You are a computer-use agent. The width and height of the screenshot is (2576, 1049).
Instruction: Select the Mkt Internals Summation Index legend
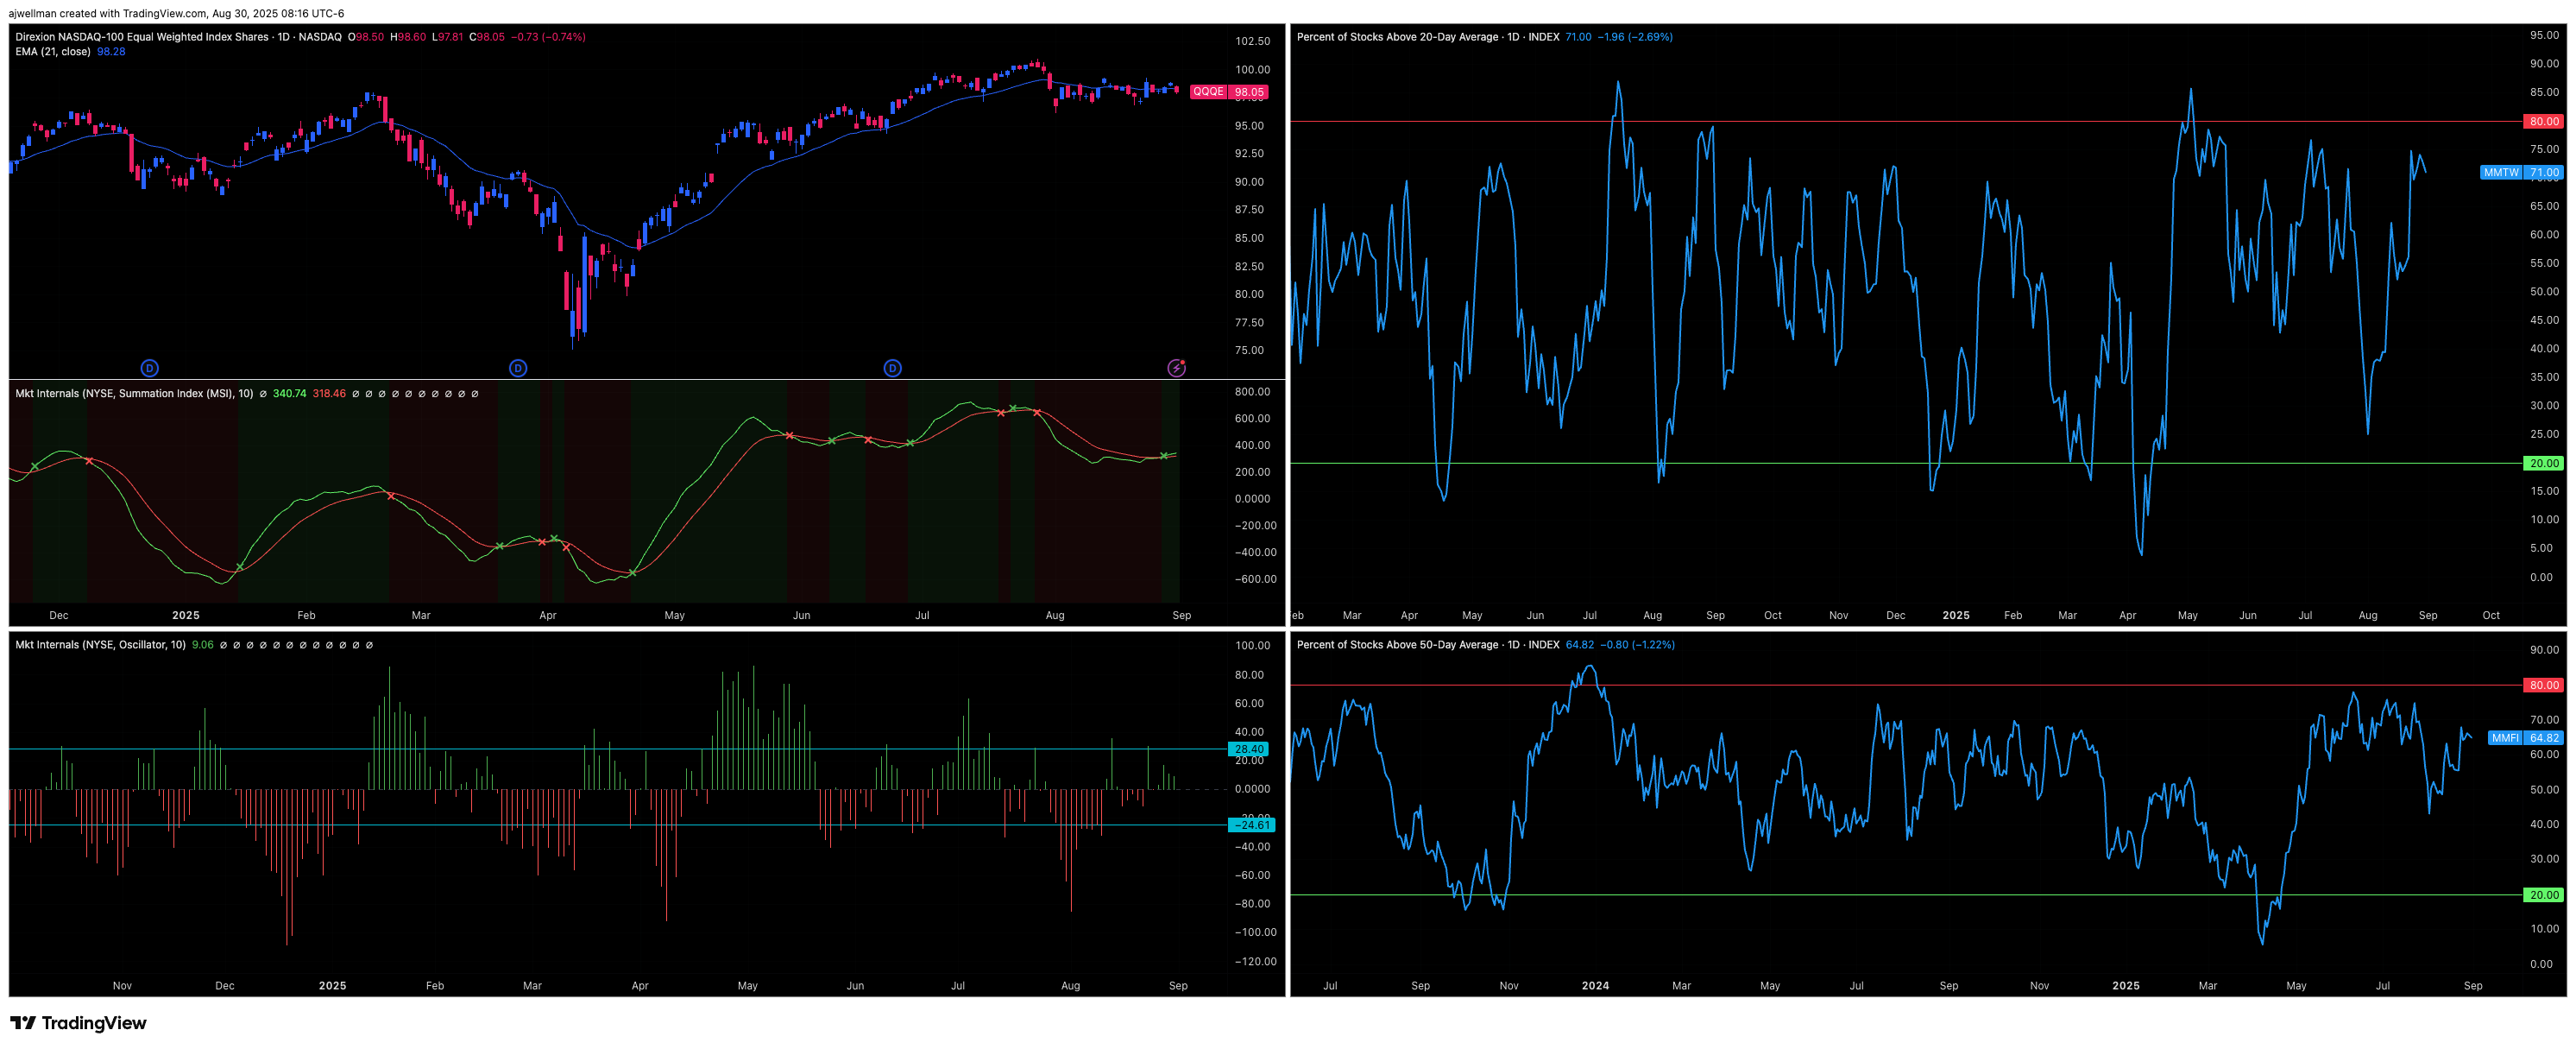coord(133,394)
